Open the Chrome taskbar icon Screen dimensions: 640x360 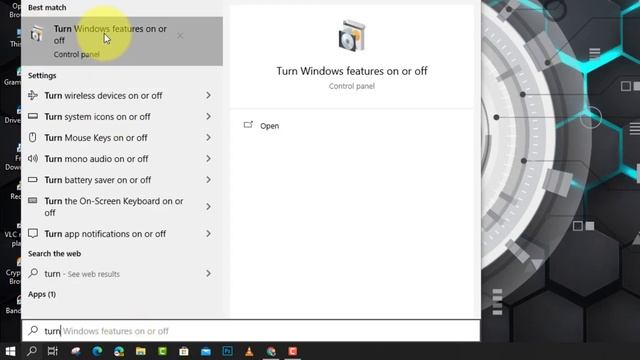coord(271,351)
